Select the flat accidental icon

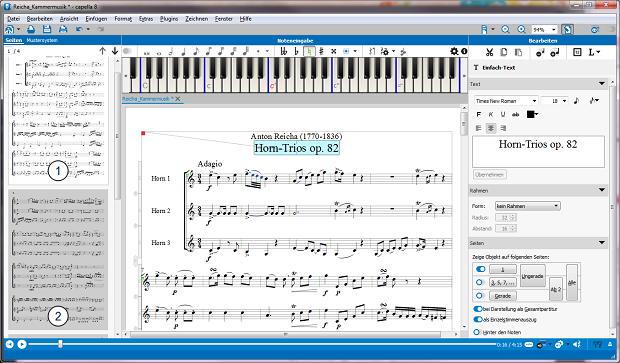pos(297,51)
